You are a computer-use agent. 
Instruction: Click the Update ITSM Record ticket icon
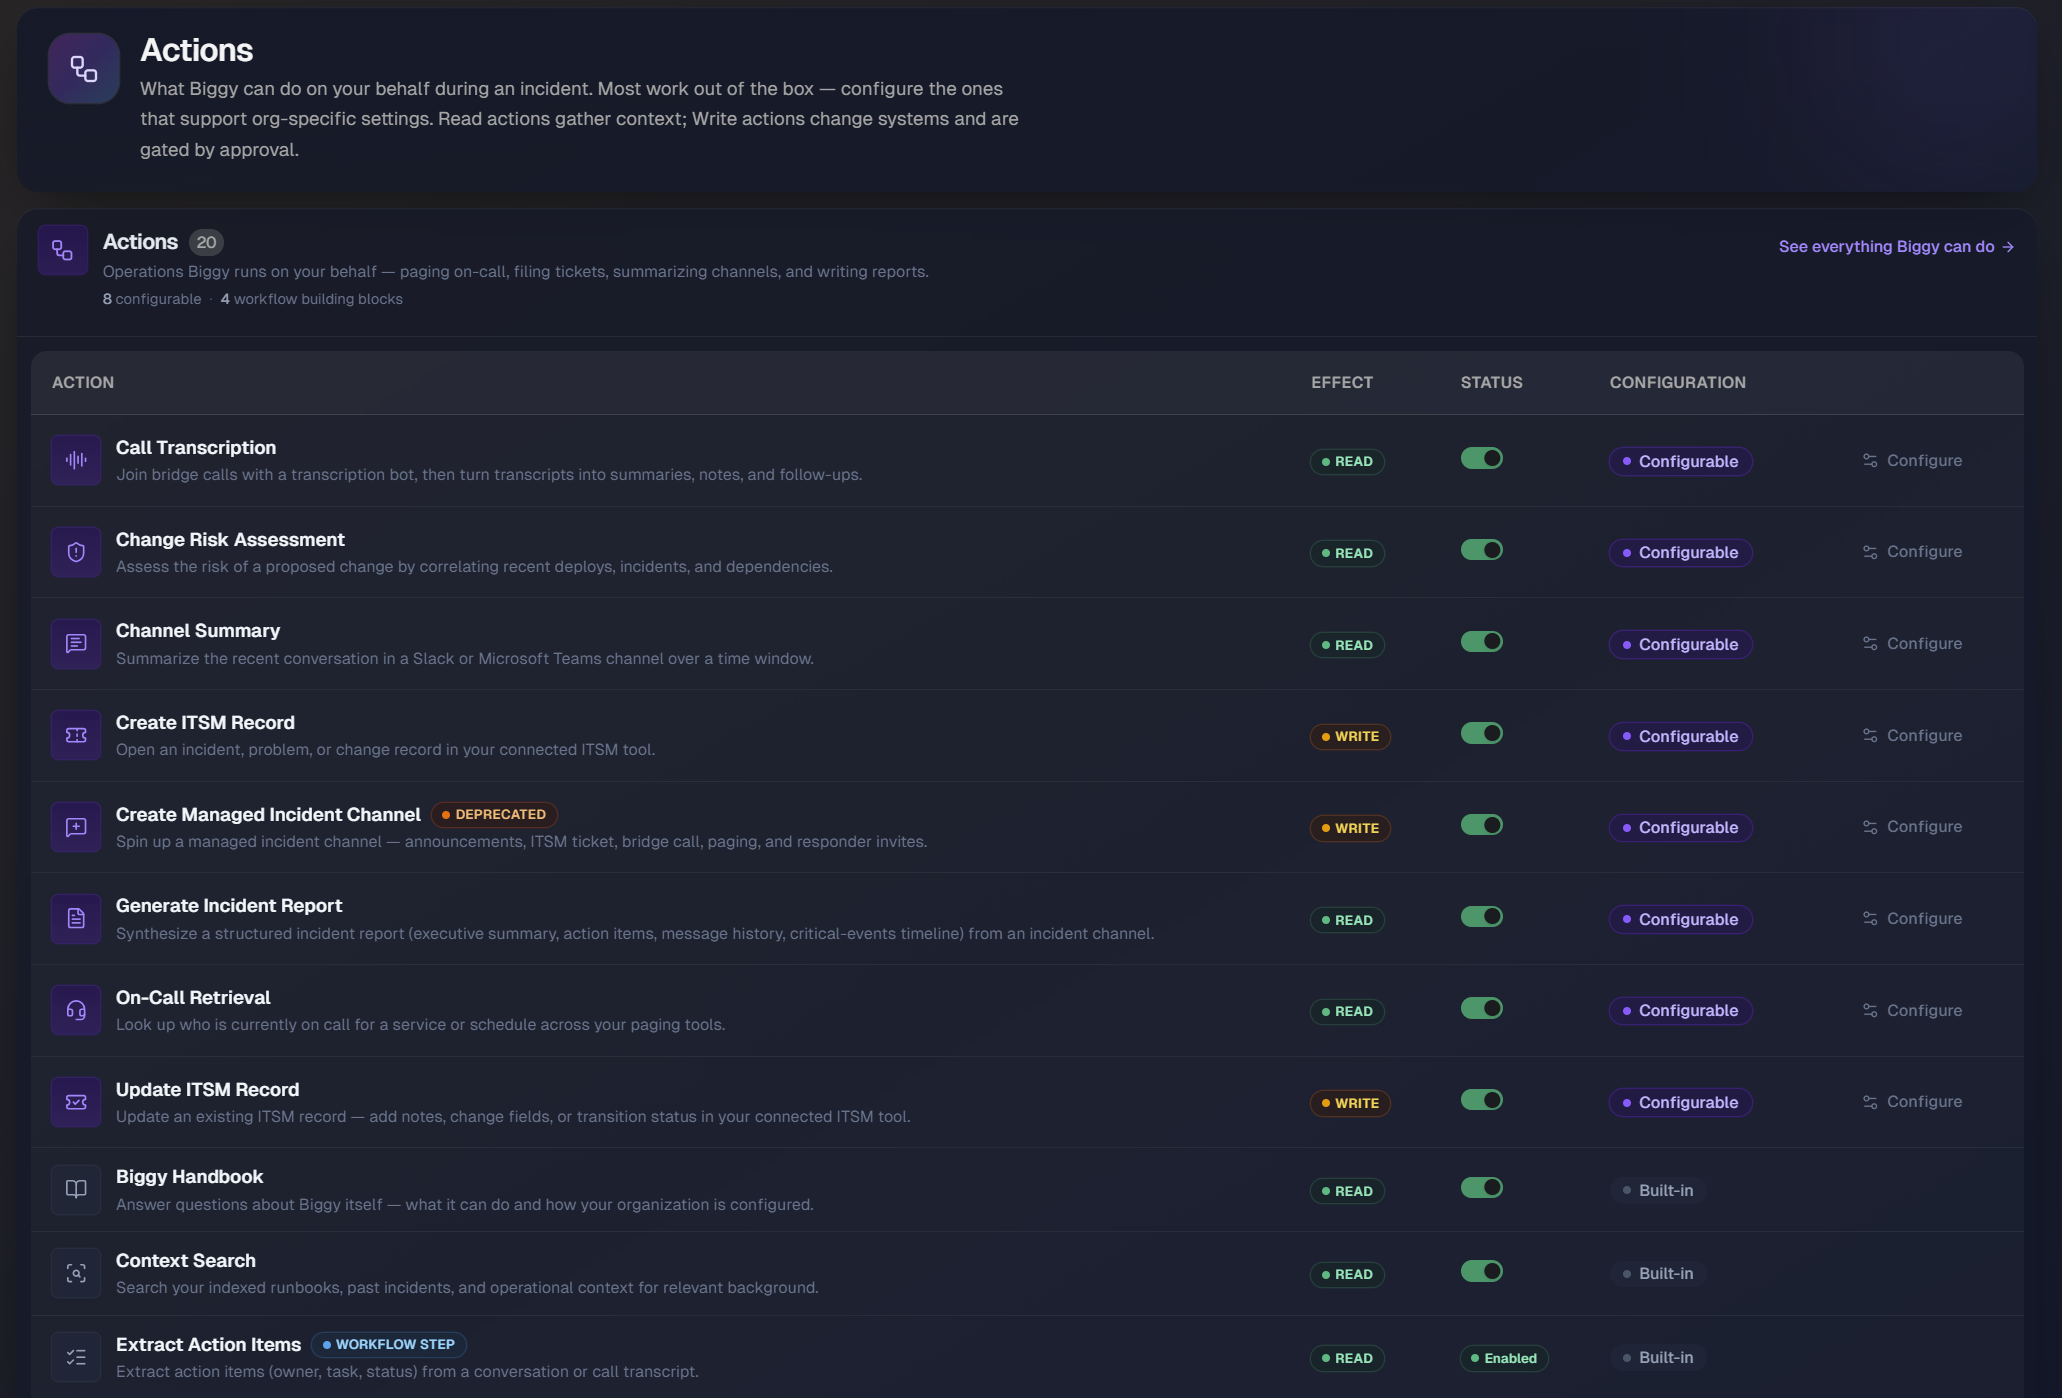coord(76,1102)
